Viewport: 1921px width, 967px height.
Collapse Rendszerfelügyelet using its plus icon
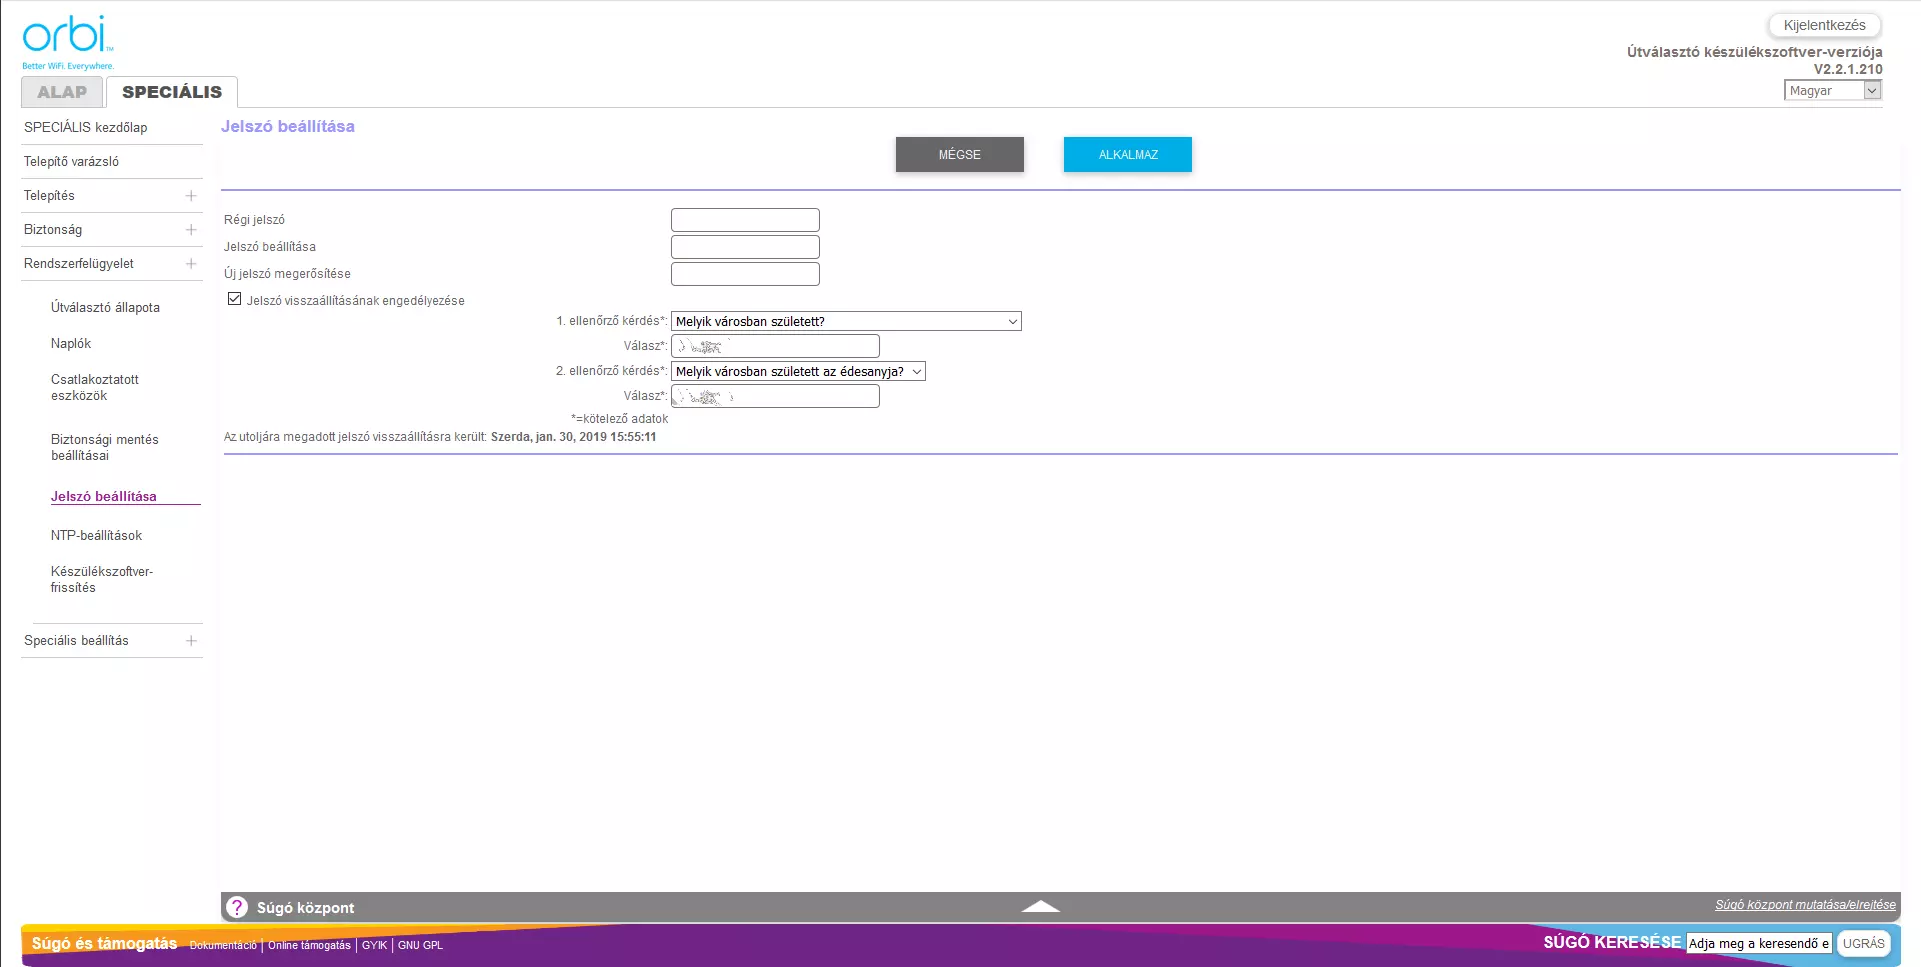point(191,264)
